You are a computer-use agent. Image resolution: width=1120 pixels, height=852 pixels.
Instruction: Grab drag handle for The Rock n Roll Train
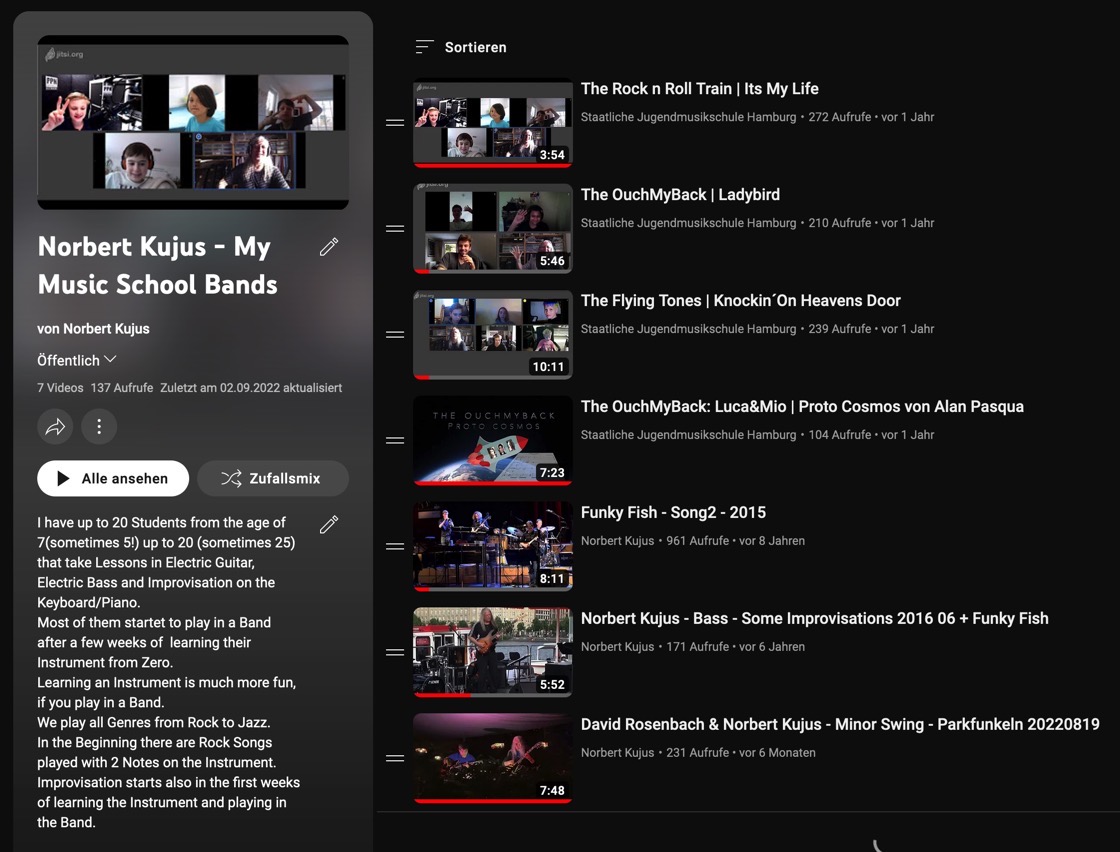395,123
